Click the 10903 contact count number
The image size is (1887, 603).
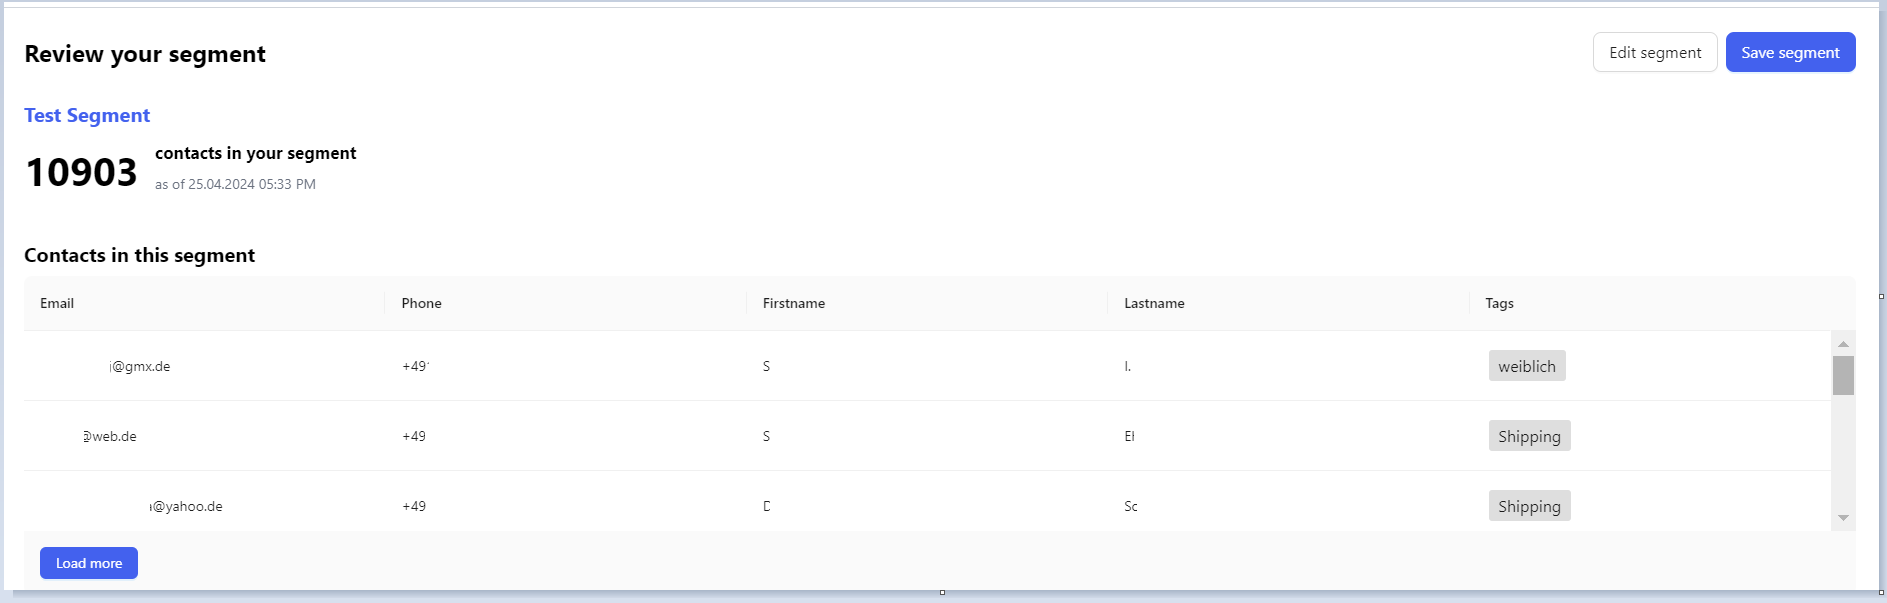coord(81,172)
